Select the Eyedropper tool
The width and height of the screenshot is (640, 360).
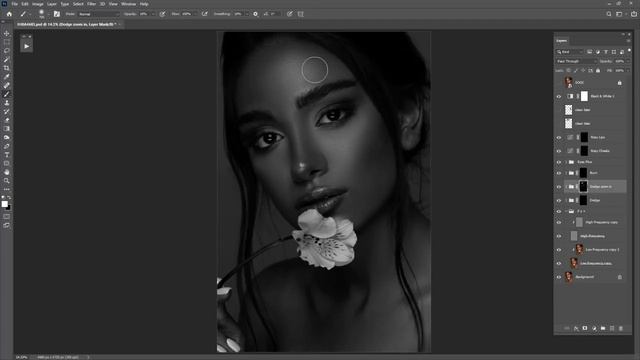tap(7, 77)
